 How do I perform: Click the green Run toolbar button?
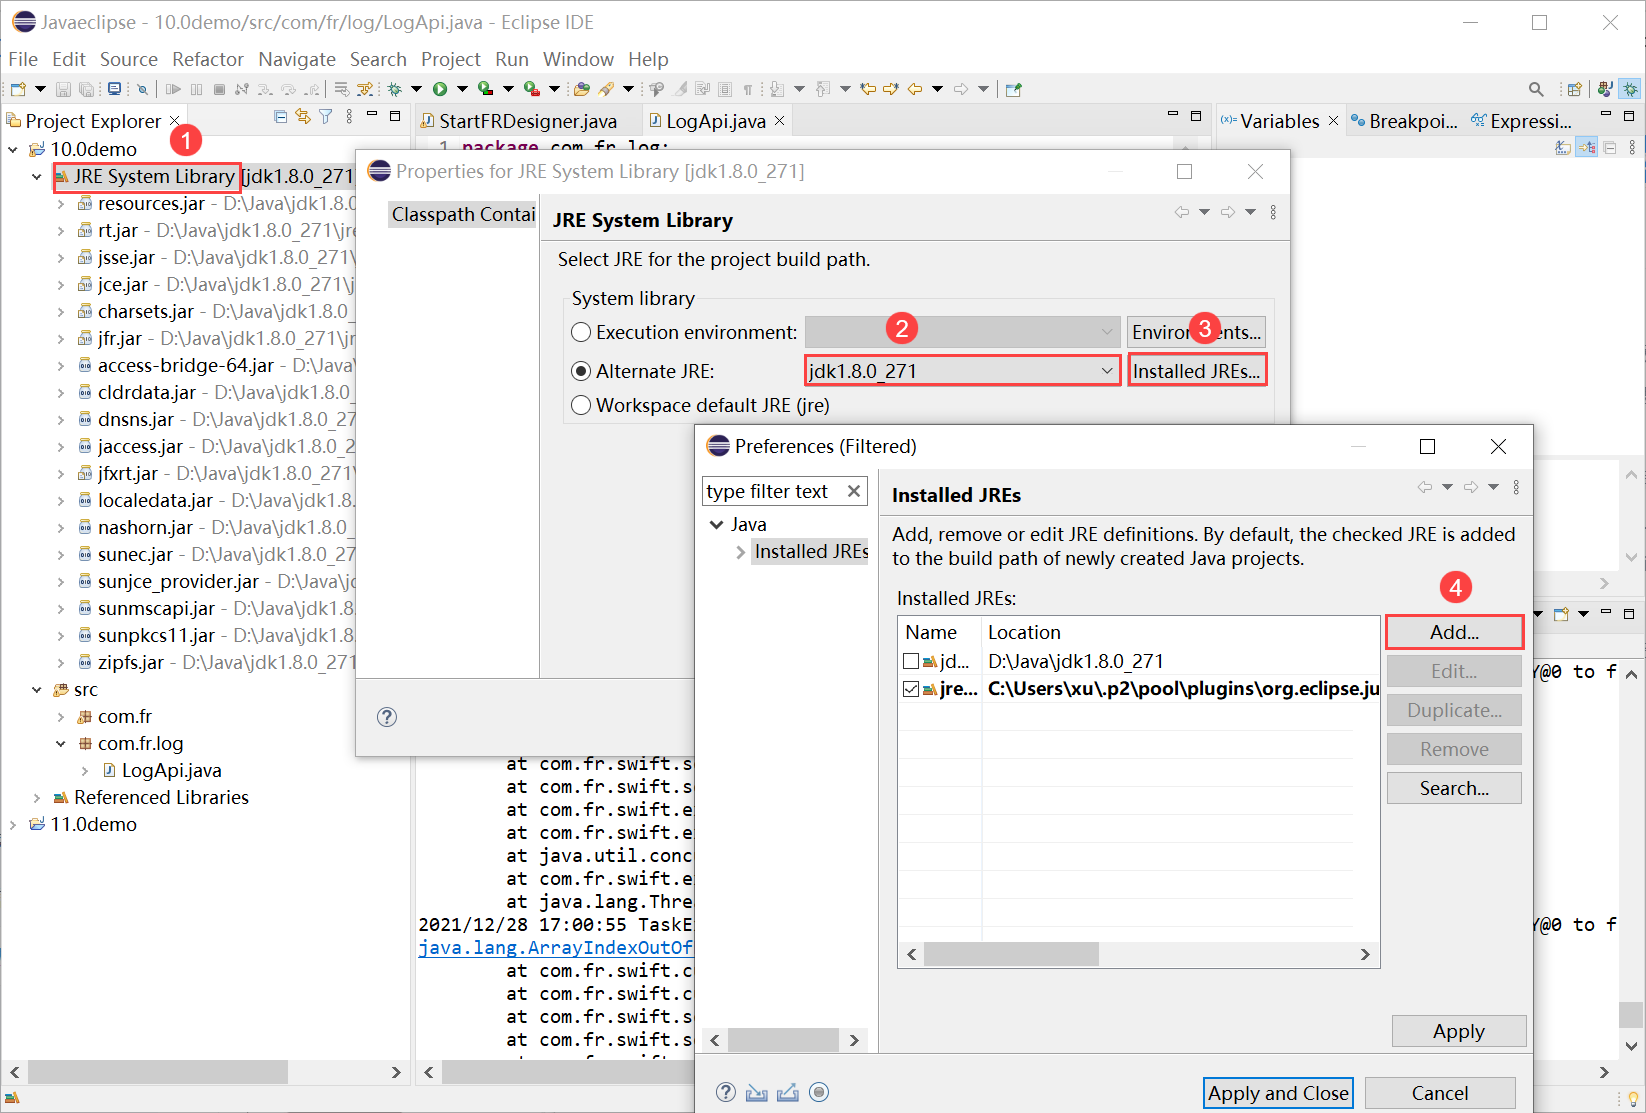point(440,89)
